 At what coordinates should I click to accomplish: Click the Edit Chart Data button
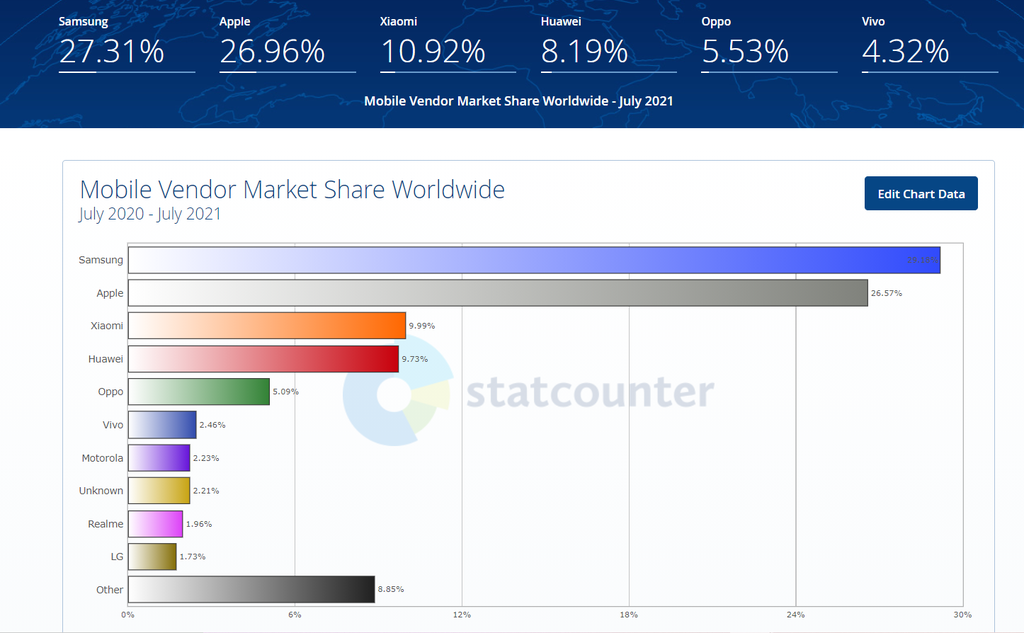click(921, 193)
